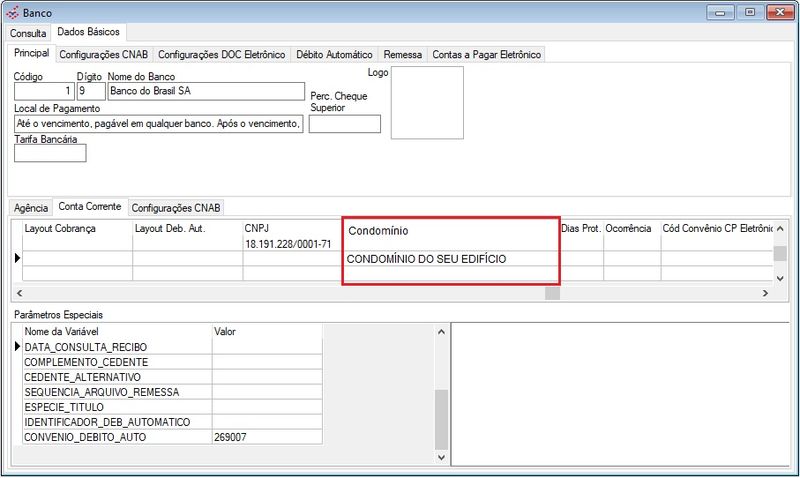
Task: Select the Débito Automático tab
Action: [x=335, y=54]
